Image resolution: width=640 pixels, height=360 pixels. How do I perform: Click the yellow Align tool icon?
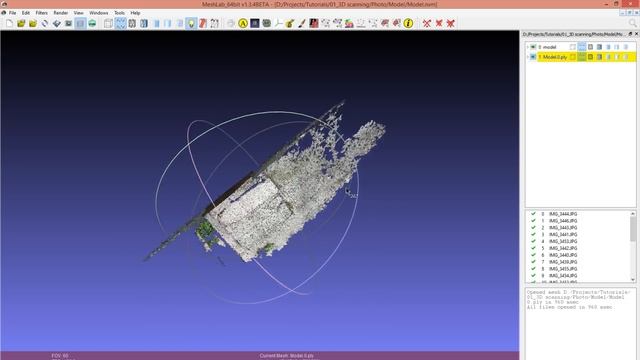click(x=243, y=24)
